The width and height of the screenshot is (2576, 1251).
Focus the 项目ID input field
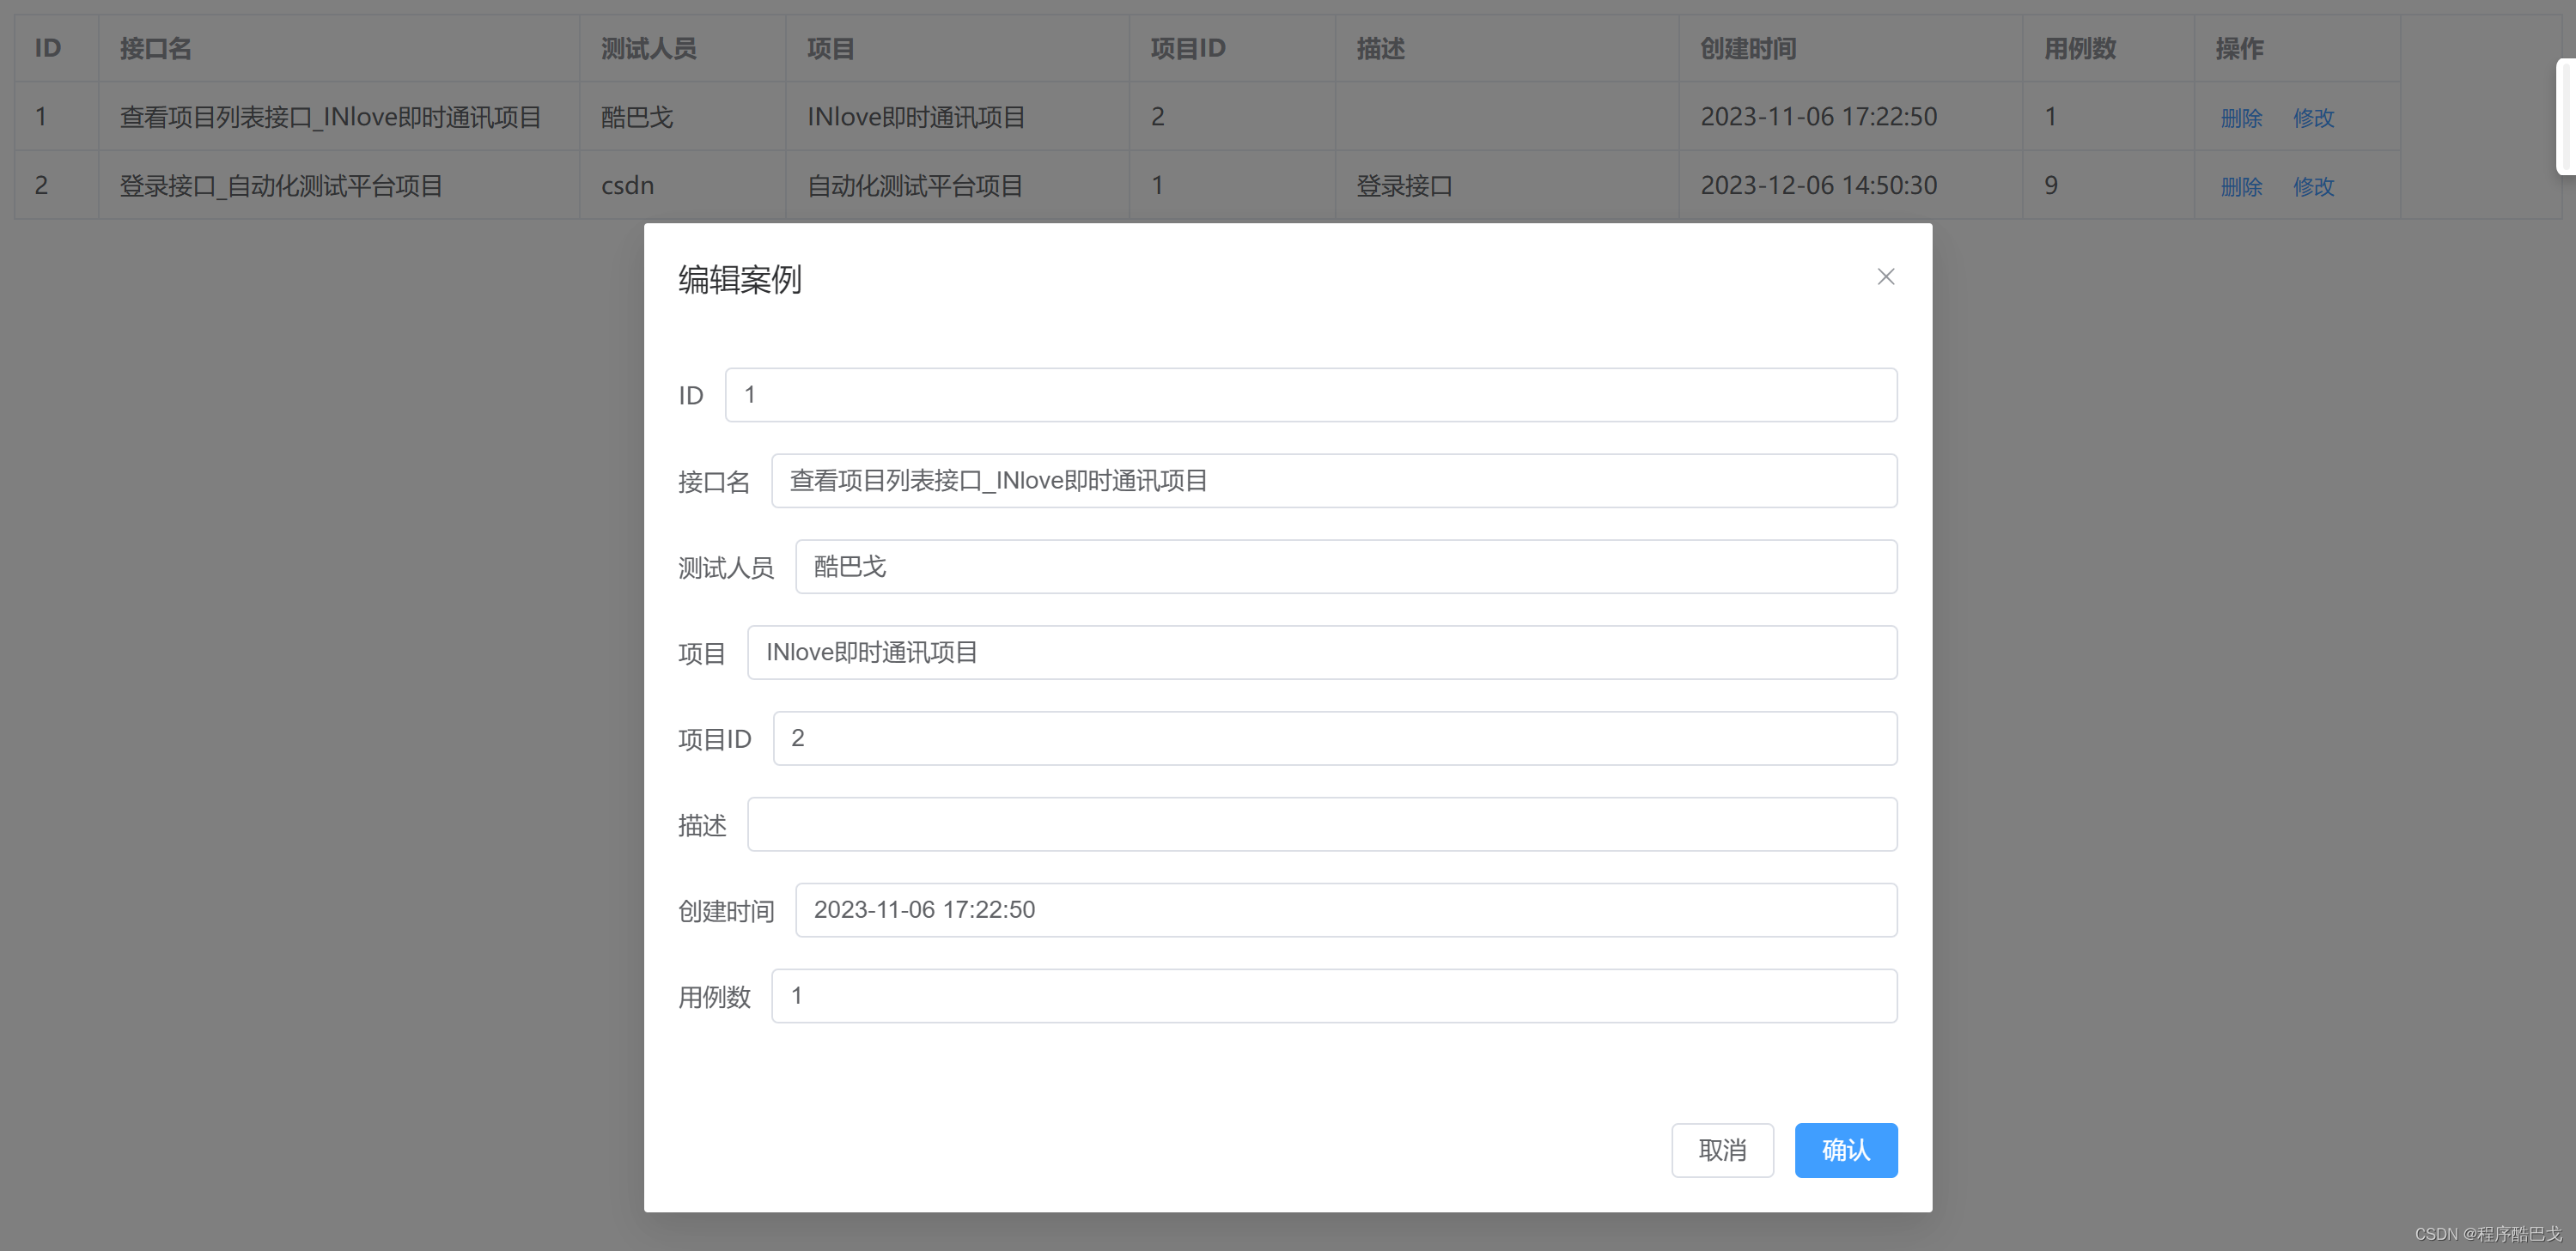(x=1334, y=739)
